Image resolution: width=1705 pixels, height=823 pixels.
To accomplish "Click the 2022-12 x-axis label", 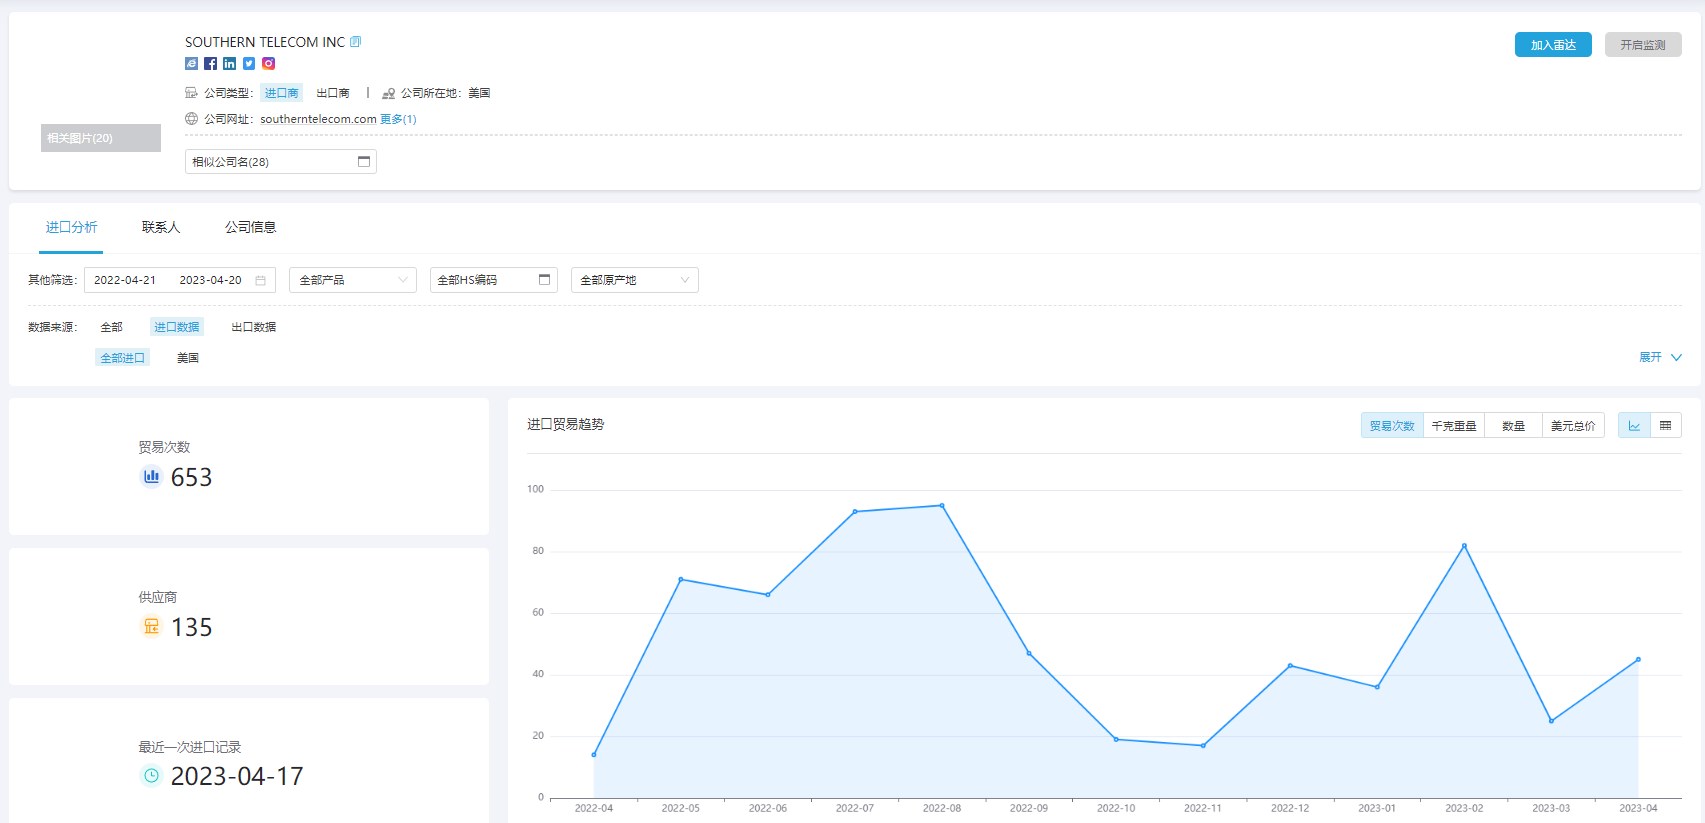I will [x=1290, y=808].
